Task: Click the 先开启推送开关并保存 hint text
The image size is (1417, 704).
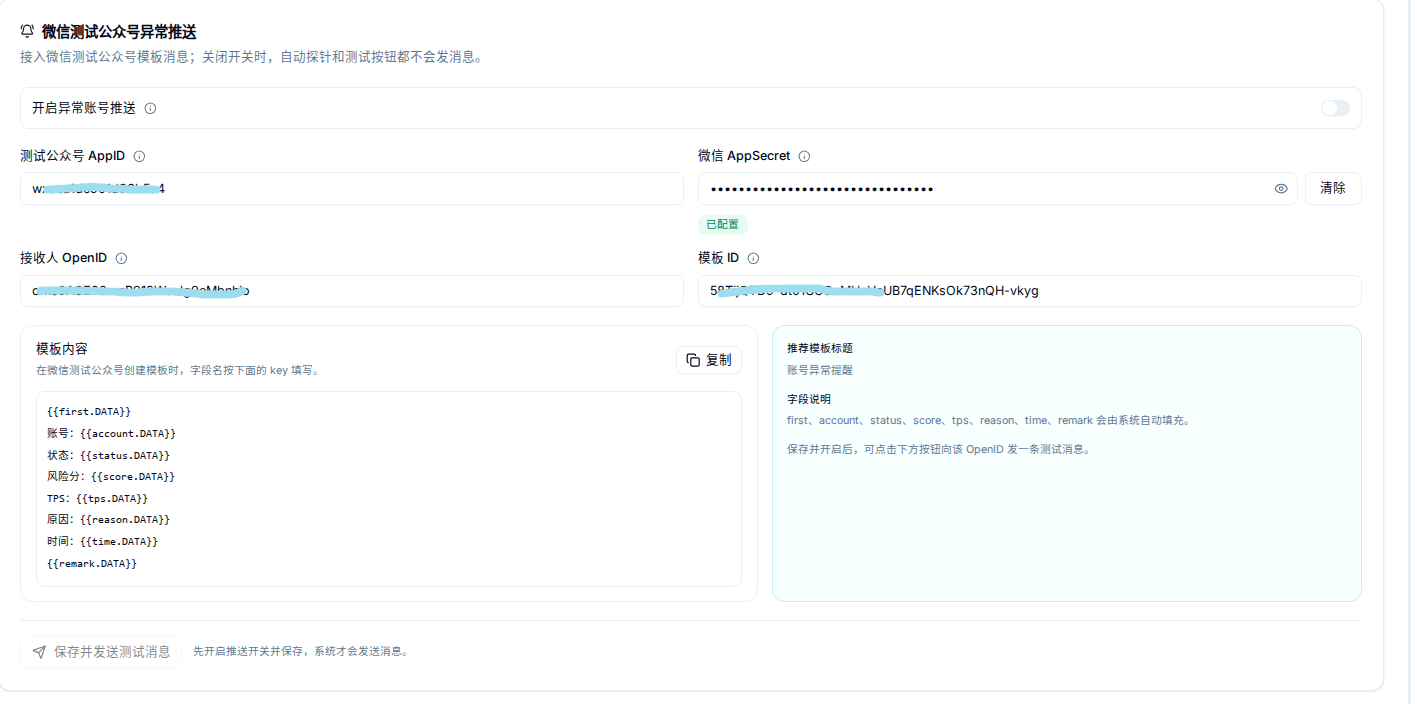Action: click(300, 651)
